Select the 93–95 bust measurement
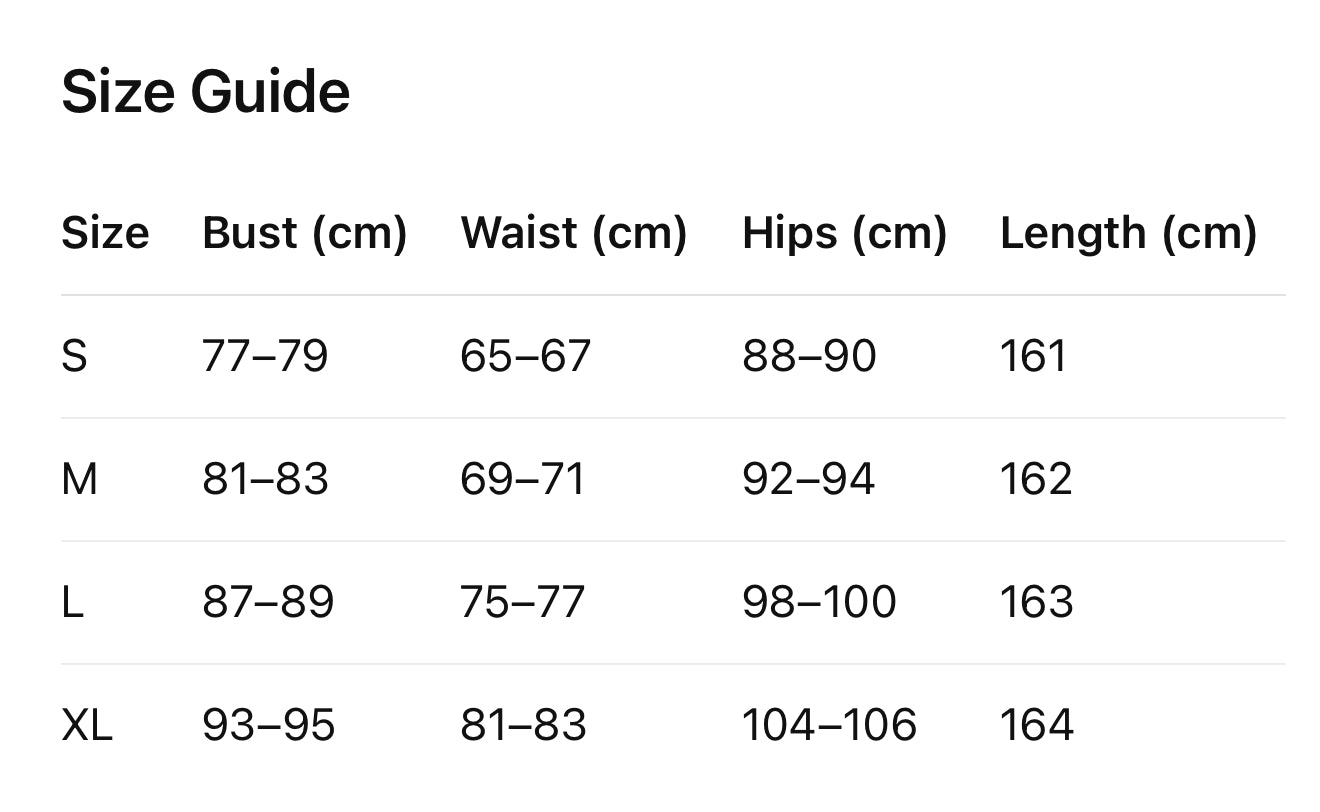This screenshot has width=1320, height=812. click(268, 725)
